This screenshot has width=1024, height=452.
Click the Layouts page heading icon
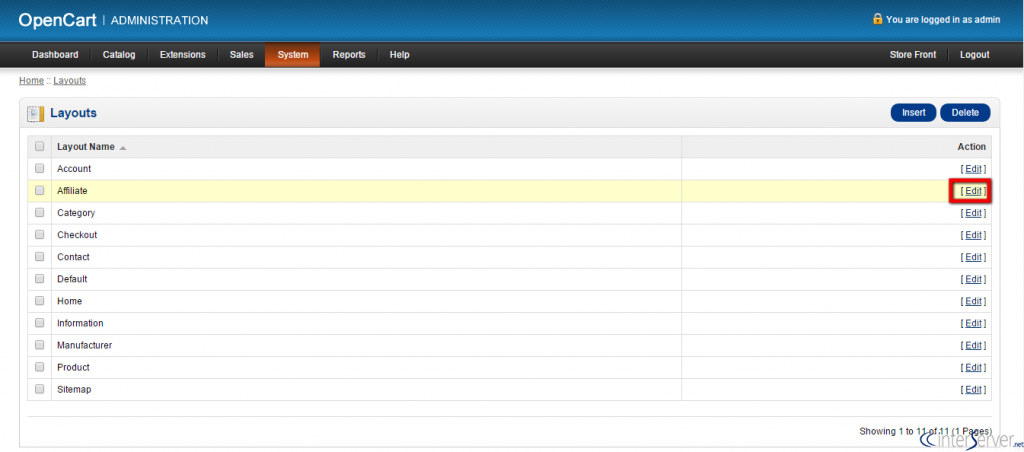point(35,113)
